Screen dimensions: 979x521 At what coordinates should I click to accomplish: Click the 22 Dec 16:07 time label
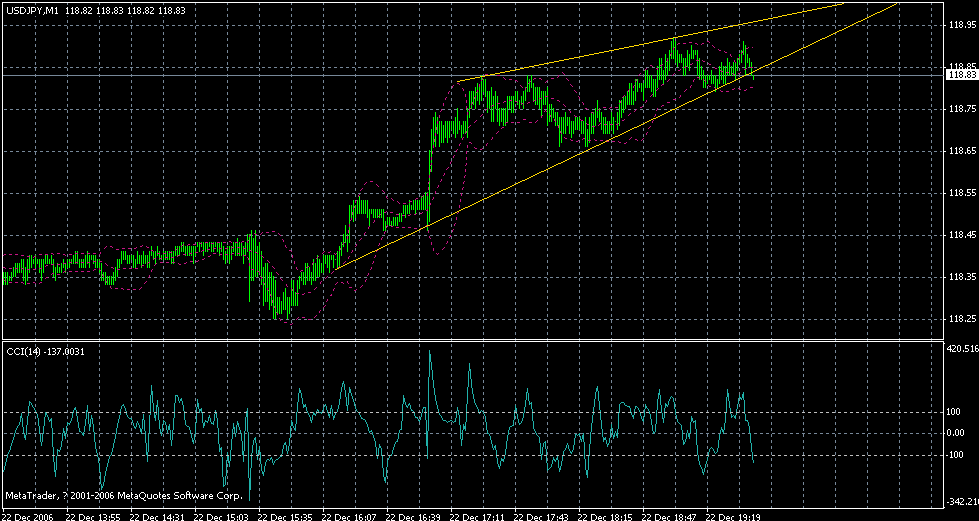tap(350, 517)
